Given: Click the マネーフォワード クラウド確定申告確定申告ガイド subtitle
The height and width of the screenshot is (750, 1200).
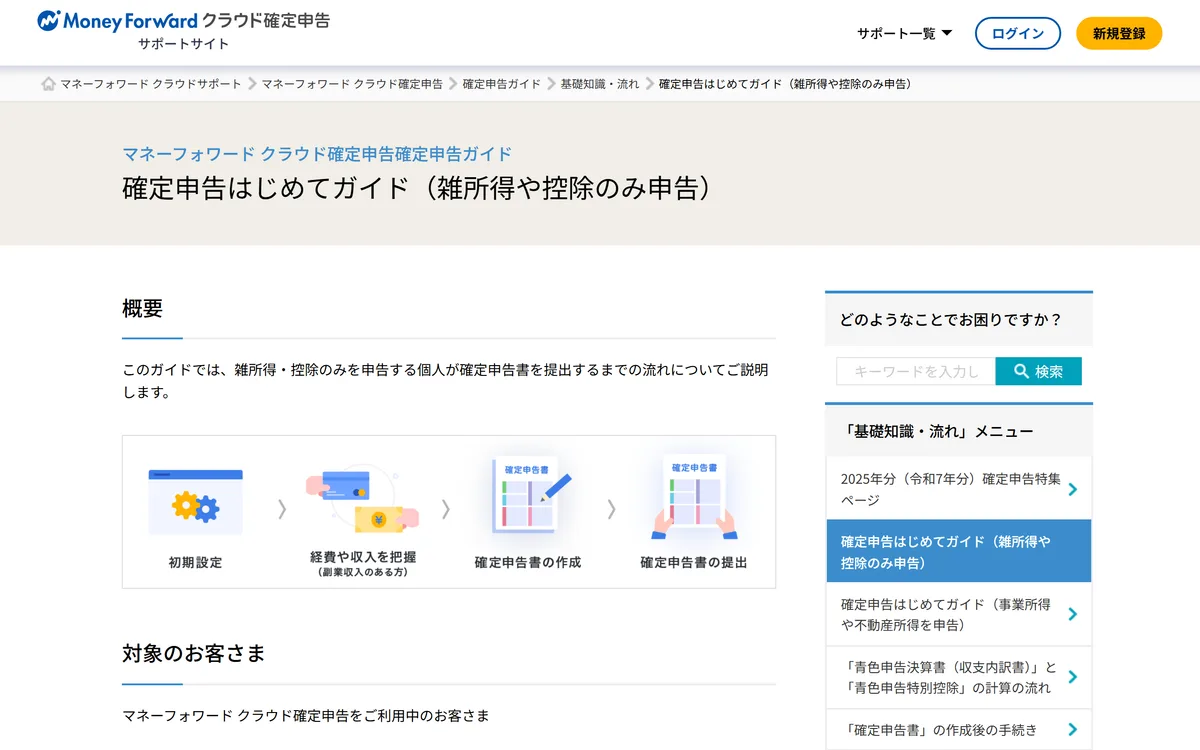Looking at the screenshot, I should tap(317, 154).
